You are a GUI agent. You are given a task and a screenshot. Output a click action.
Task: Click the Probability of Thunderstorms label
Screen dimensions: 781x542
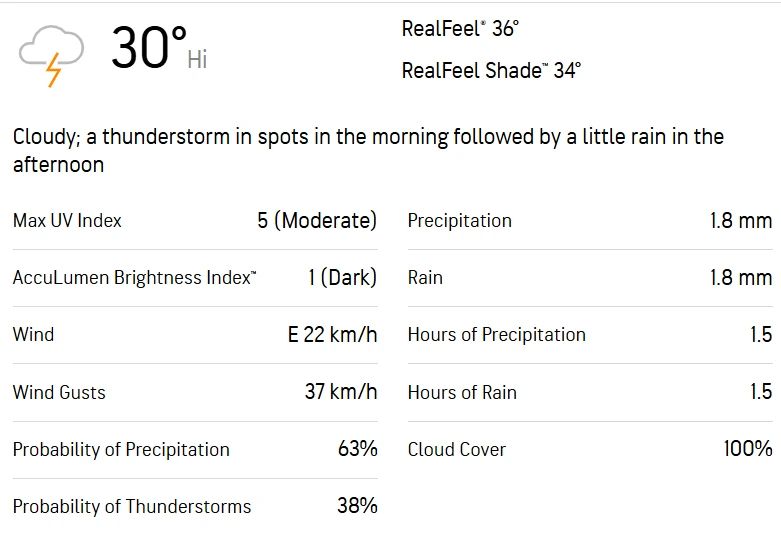pyautogui.click(x=132, y=506)
